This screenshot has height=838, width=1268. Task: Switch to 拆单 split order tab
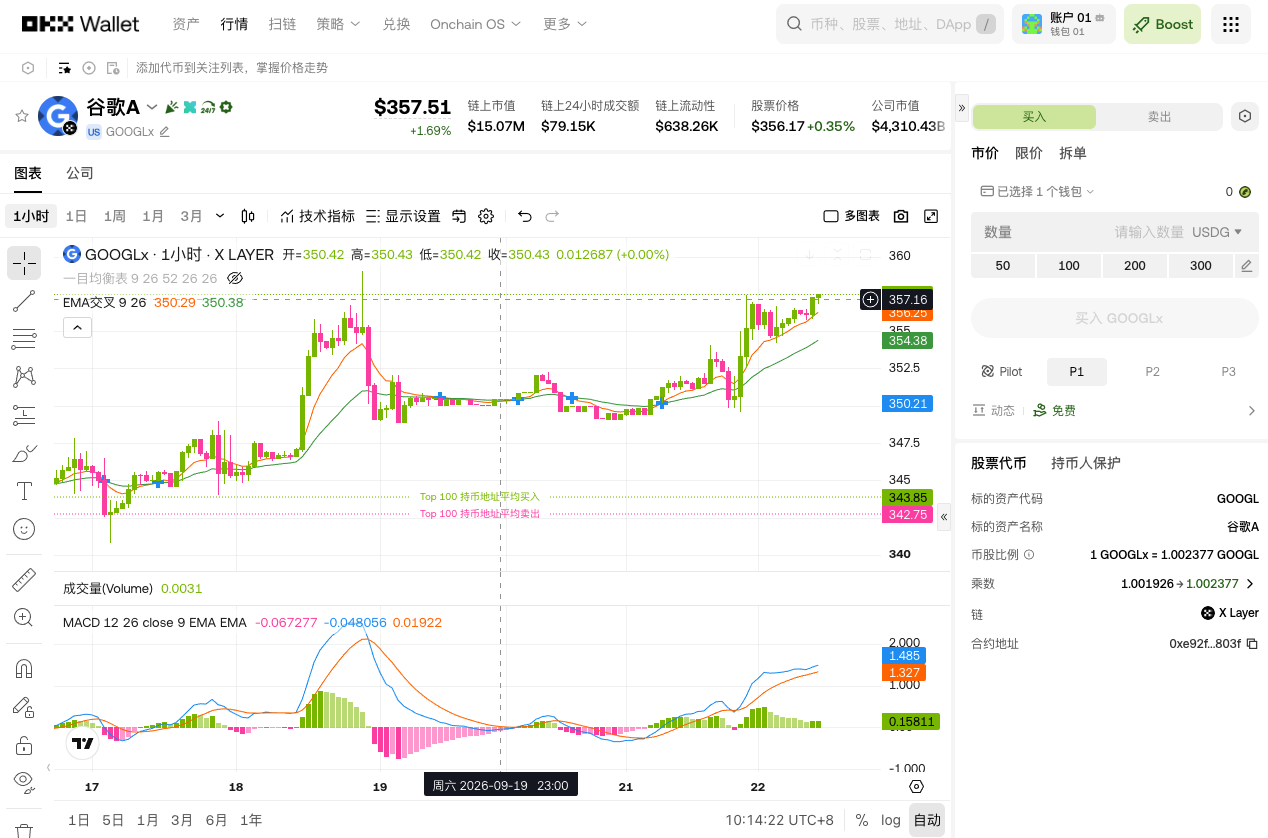1073,153
